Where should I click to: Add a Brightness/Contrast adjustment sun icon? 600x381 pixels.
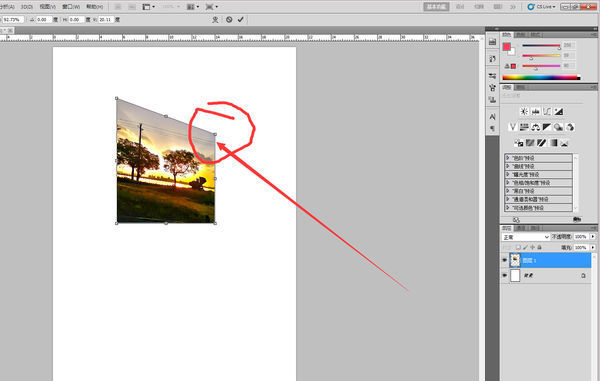(524, 112)
